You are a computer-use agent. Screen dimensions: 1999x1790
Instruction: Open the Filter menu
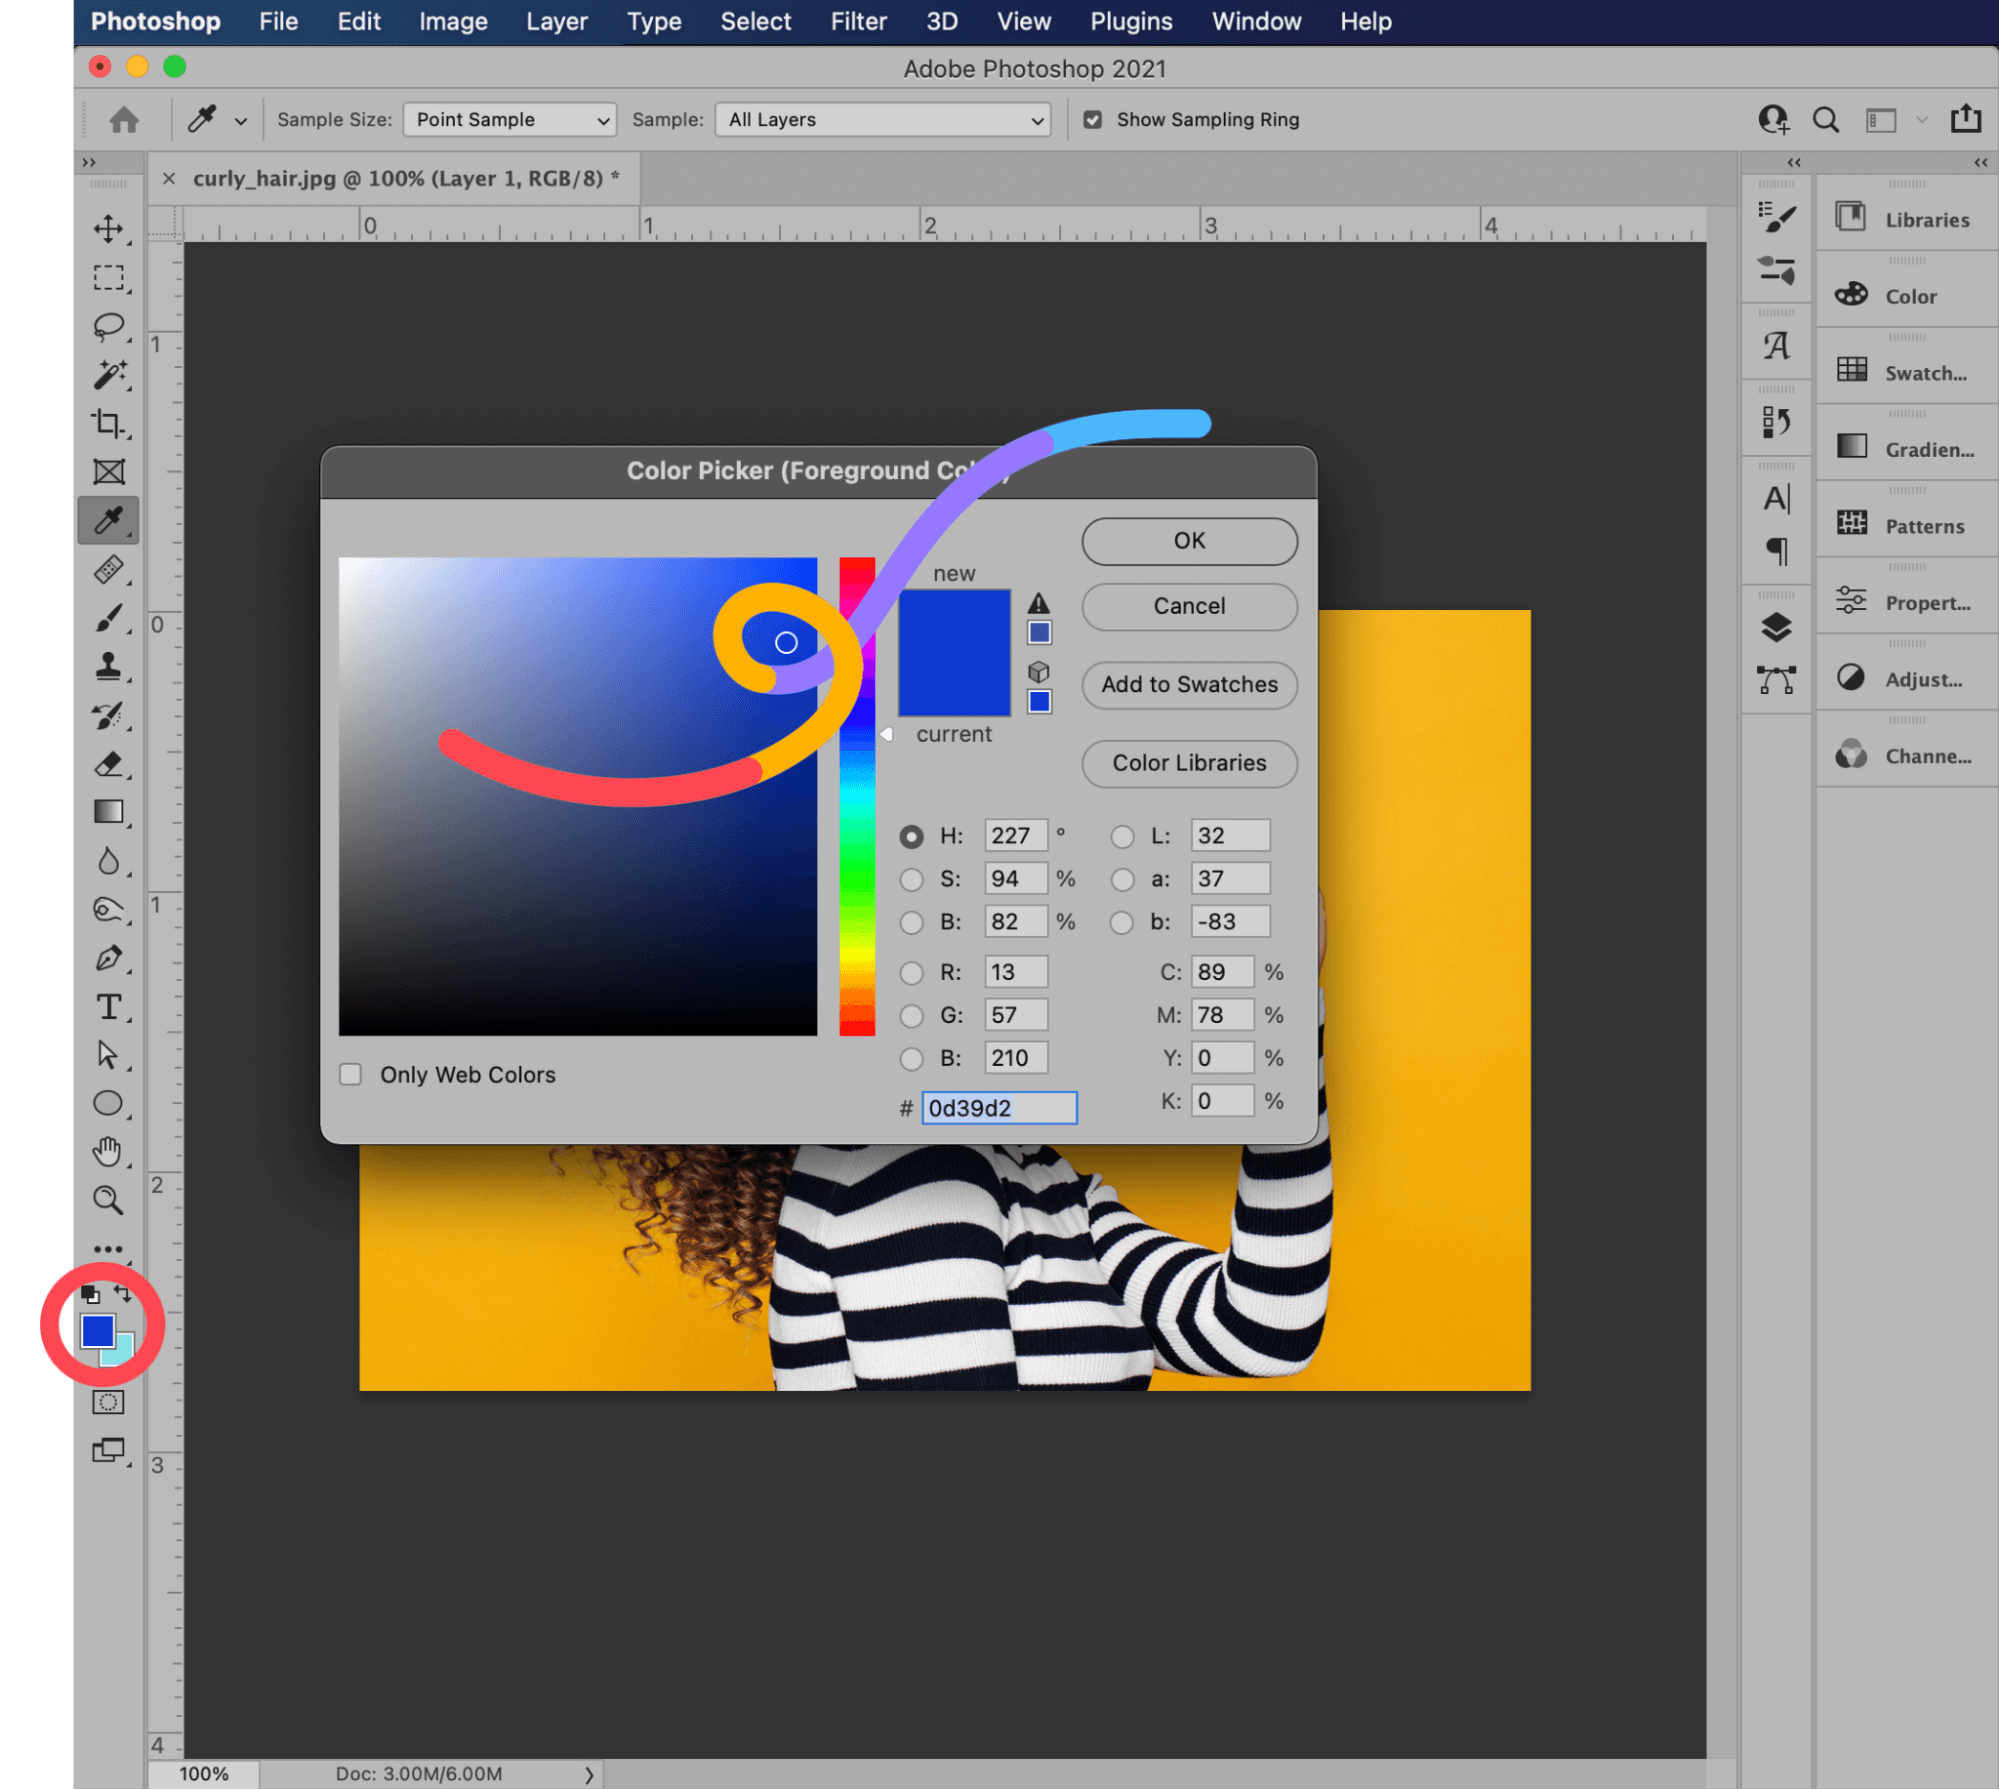coord(857,21)
